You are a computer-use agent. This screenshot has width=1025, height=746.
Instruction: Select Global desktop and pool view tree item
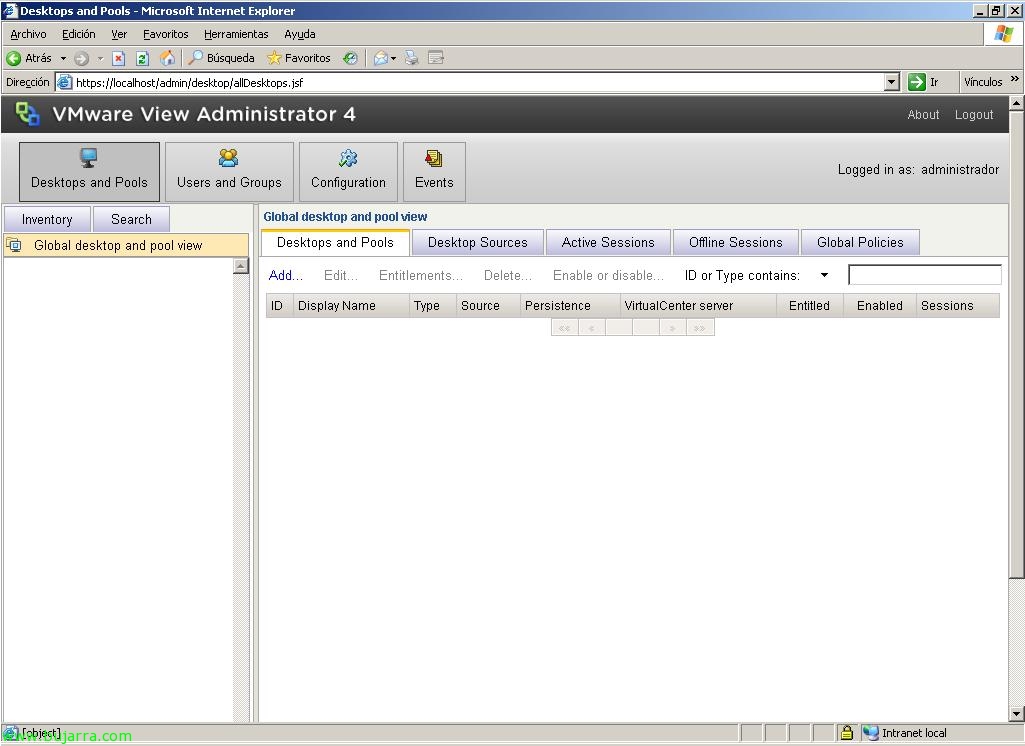pyautogui.click(x=126, y=245)
